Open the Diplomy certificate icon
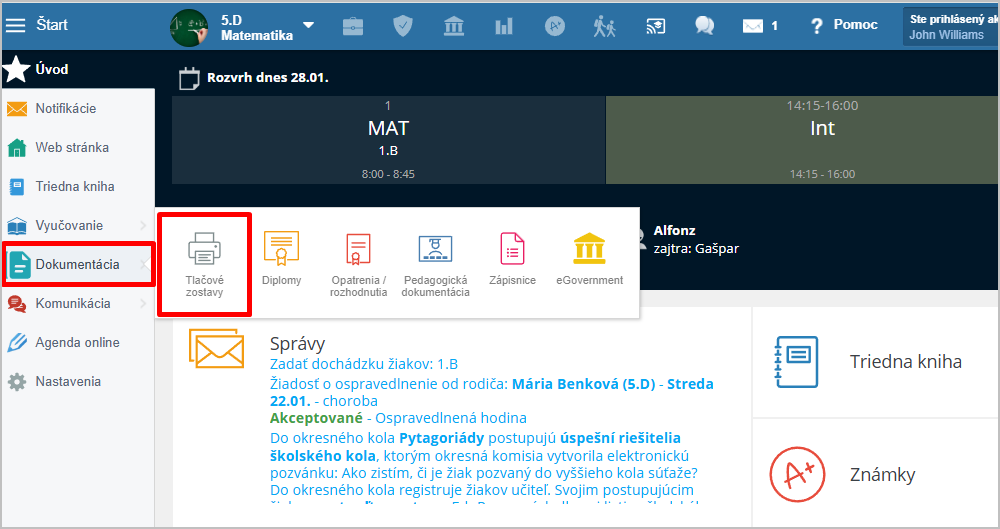Viewport: 1000px width, 529px height. click(x=281, y=247)
